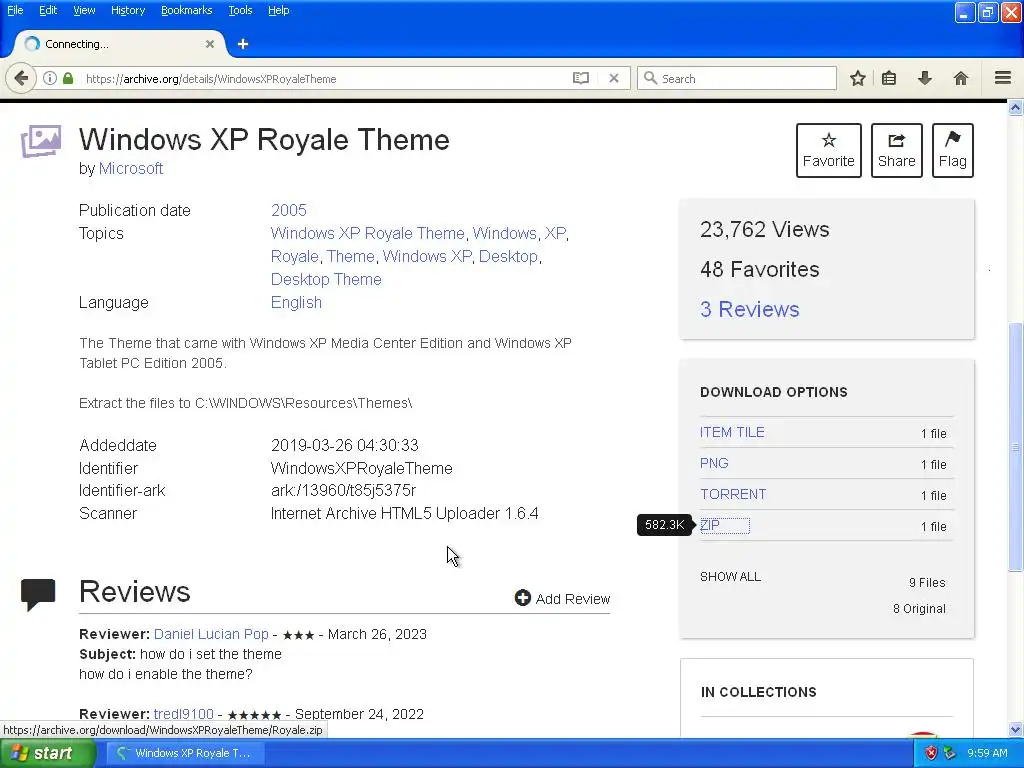The height and width of the screenshot is (768, 1024).
Task: Bookmark this page with the star icon
Action: coord(857,78)
